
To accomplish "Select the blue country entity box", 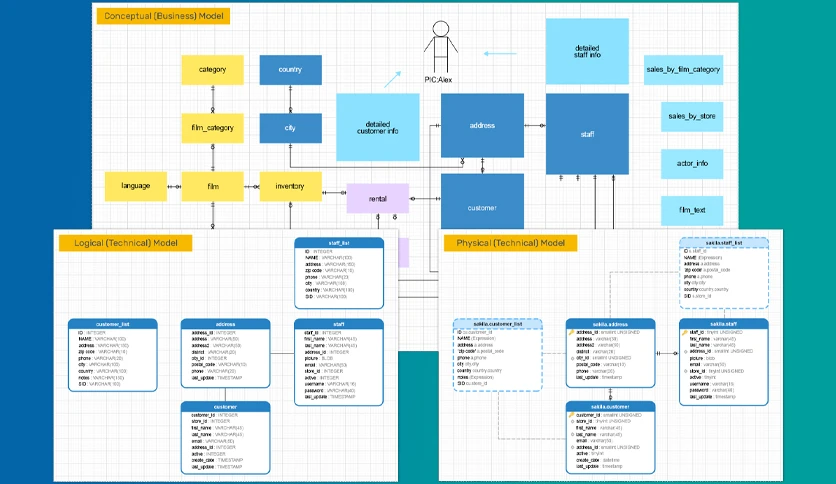I will click(x=291, y=70).
